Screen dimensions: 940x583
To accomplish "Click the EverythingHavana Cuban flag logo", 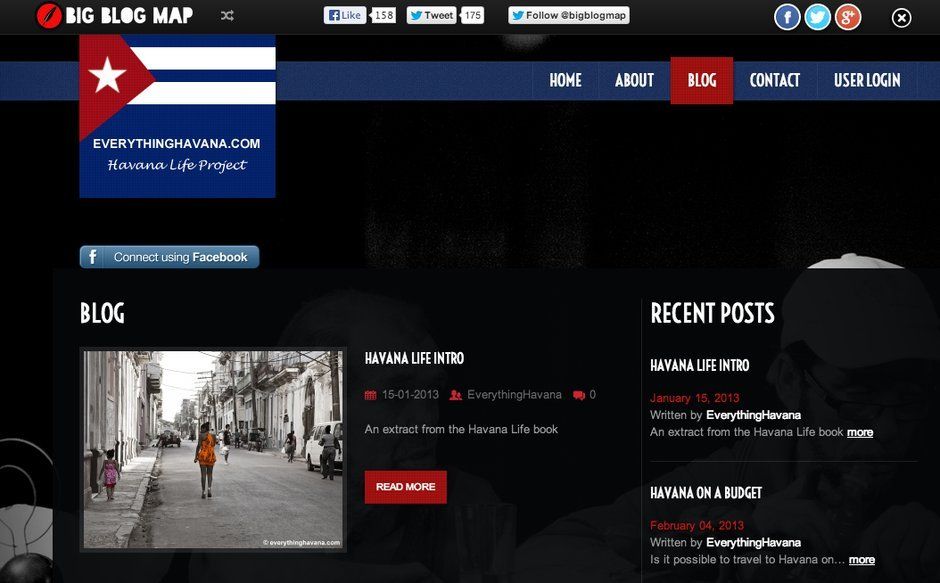I will tap(177, 116).
